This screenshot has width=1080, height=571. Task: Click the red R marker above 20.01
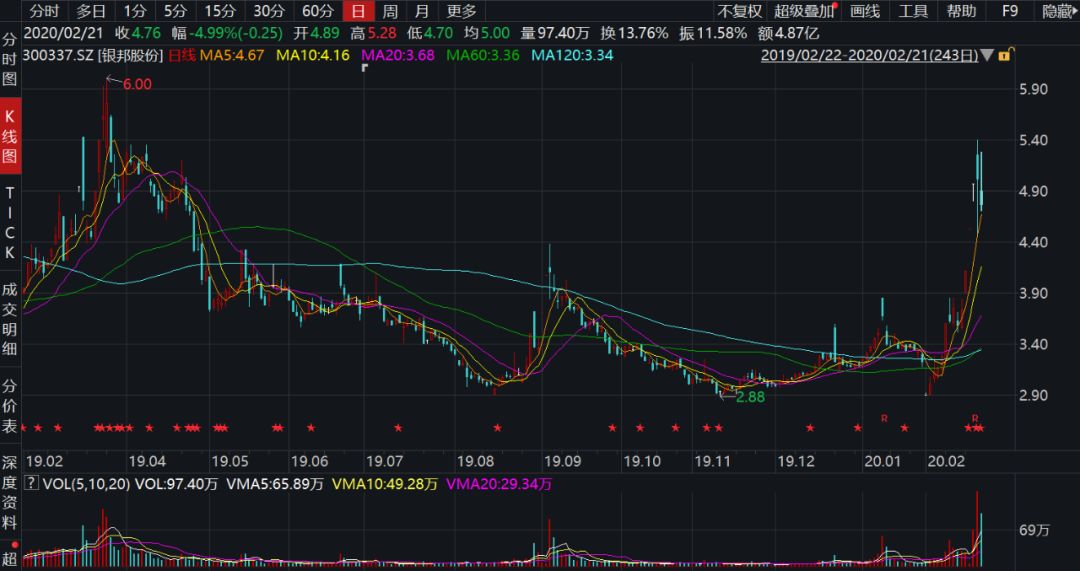pyautogui.click(x=884, y=416)
